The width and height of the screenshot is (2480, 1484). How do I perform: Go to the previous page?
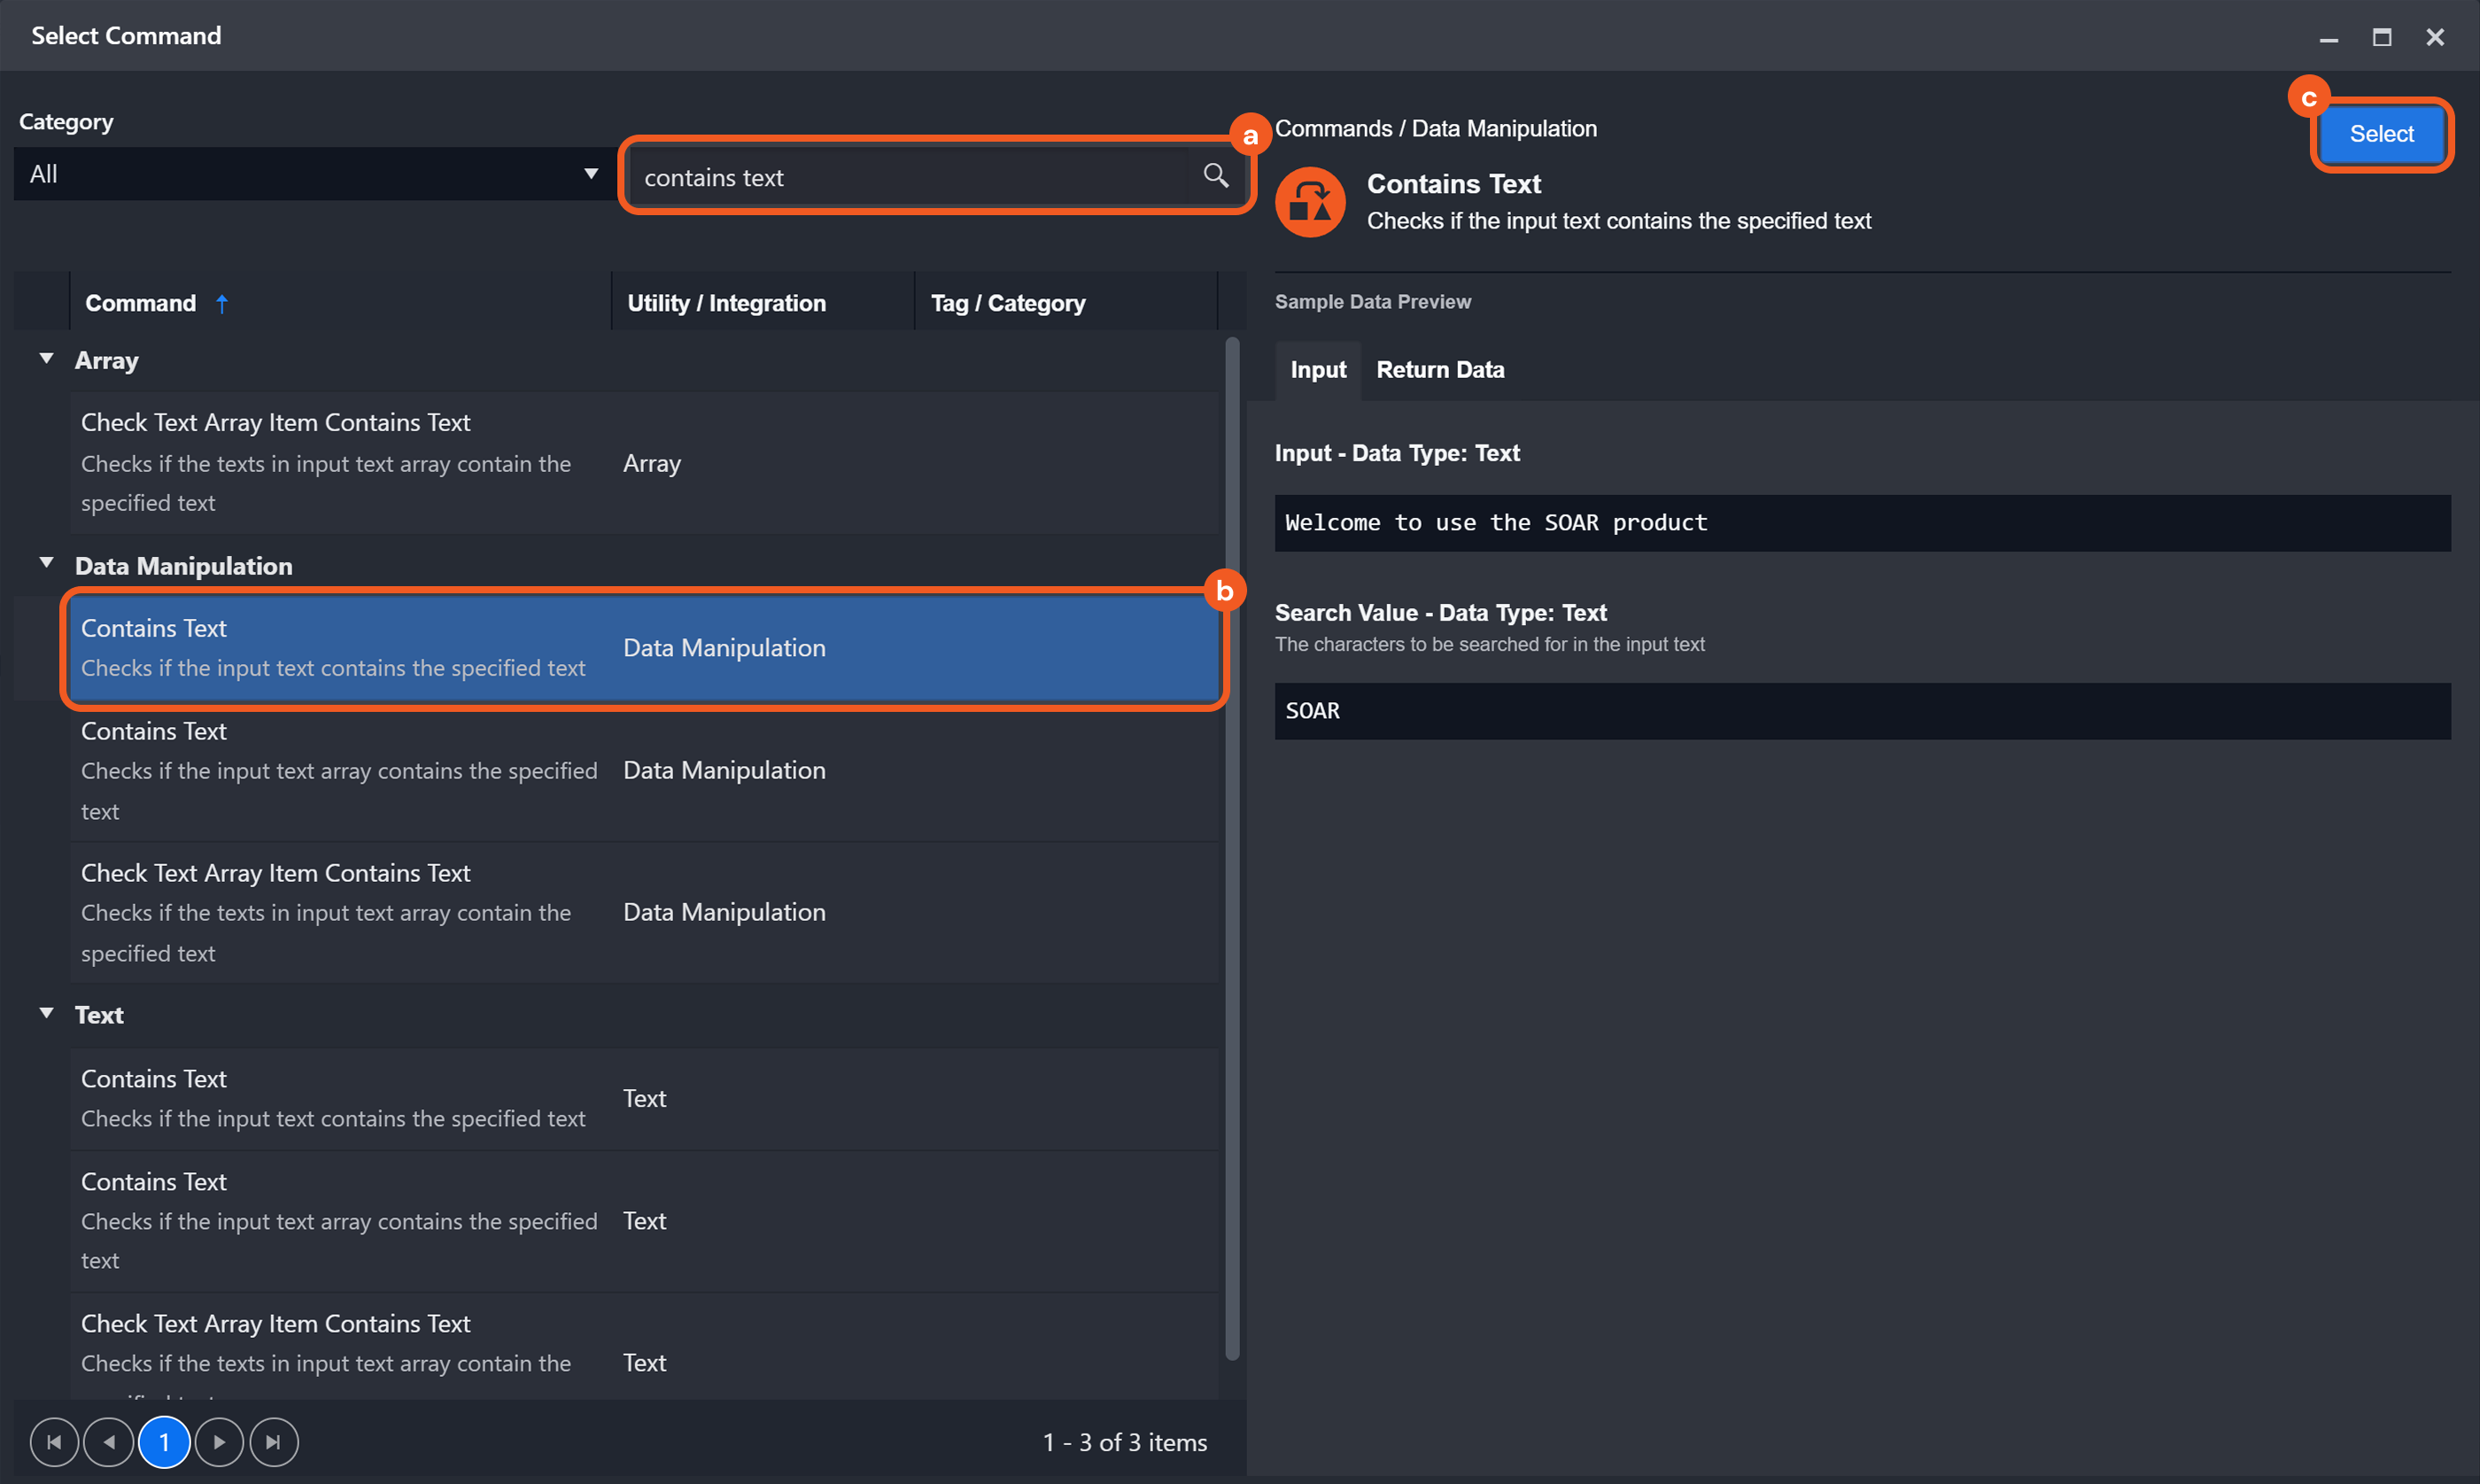[109, 1442]
